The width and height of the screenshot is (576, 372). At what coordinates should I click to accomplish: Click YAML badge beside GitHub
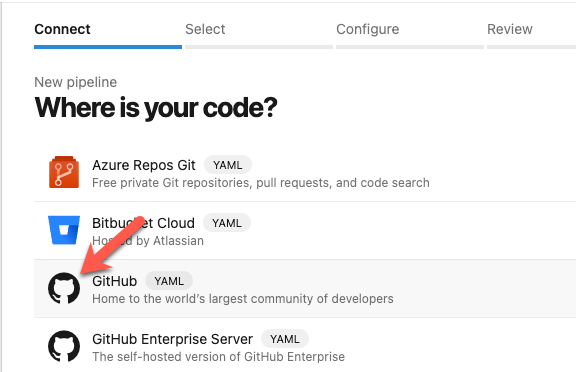[x=169, y=281]
